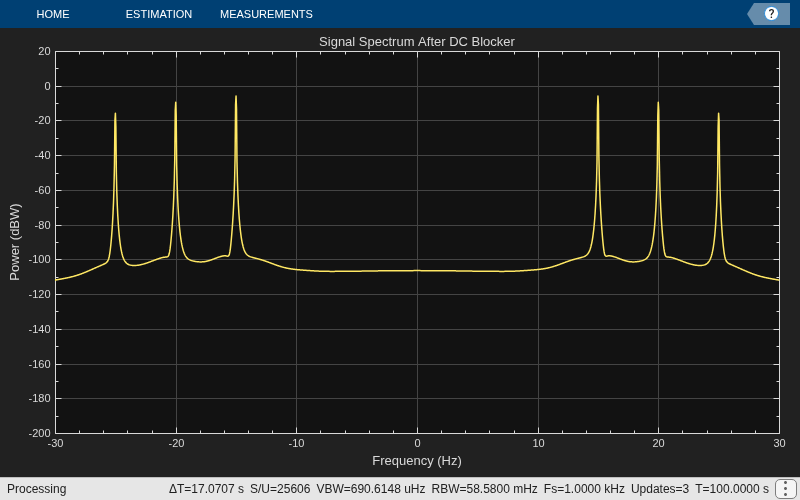Image resolution: width=800 pixels, height=500 pixels.
Task: Click the plot title Signal Spectrum After DC Blocker
Action: [417, 42]
